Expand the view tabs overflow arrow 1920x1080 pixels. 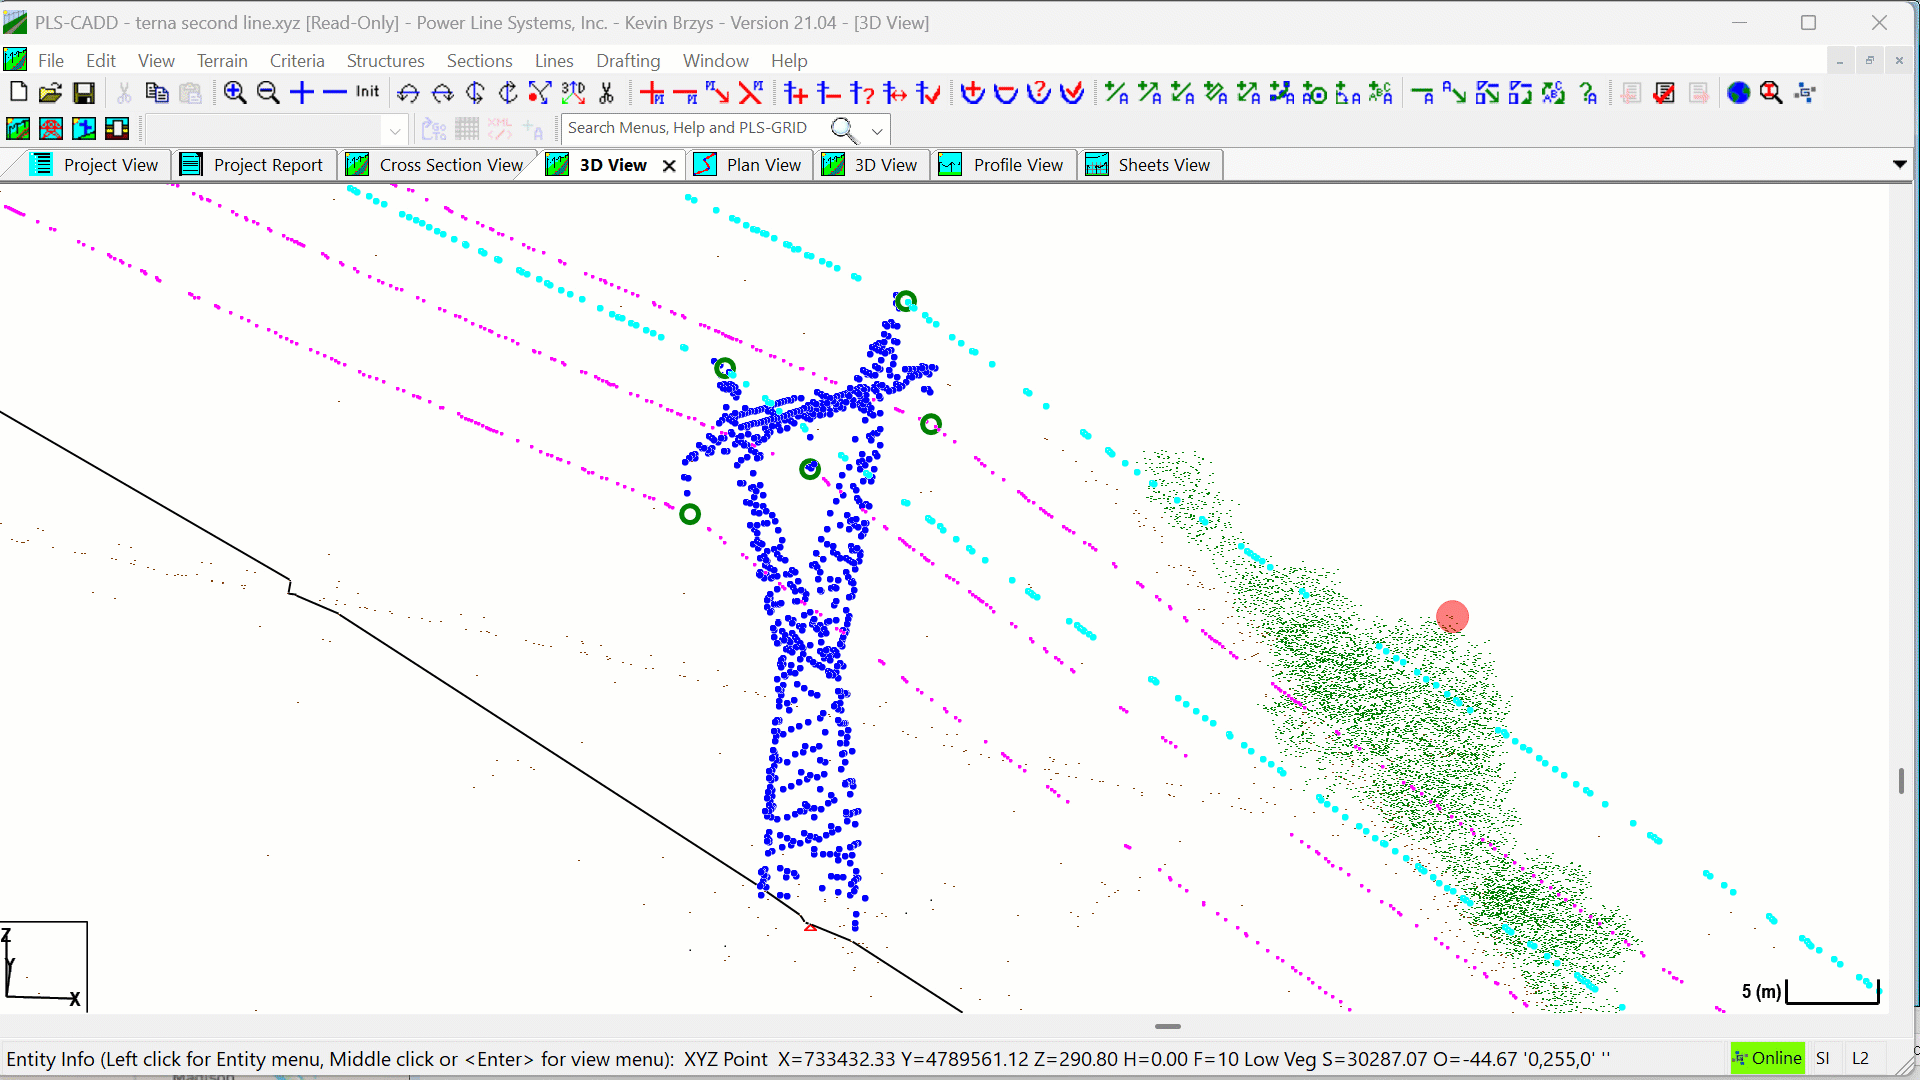pos(1899,164)
